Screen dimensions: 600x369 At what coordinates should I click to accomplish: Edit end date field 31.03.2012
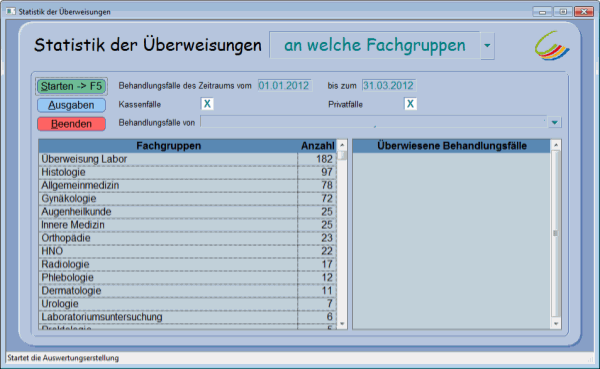(388, 85)
